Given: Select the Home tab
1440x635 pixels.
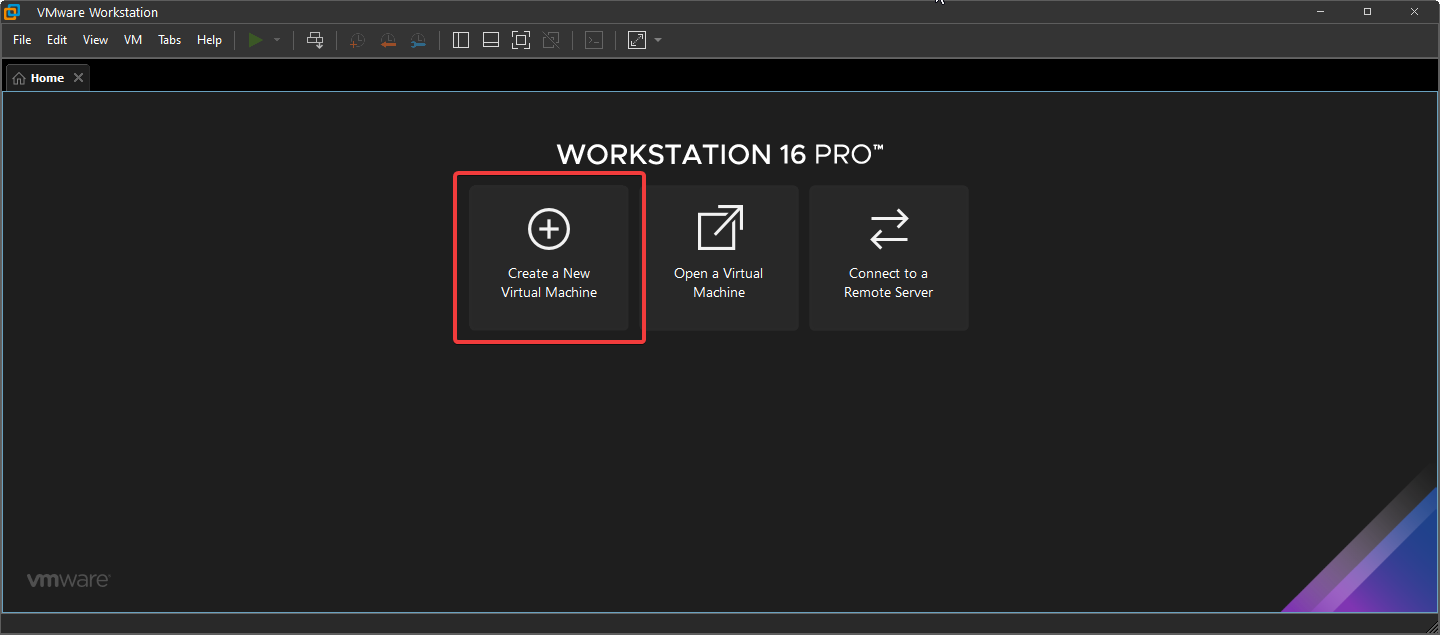Looking at the screenshot, I should (x=47, y=78).
